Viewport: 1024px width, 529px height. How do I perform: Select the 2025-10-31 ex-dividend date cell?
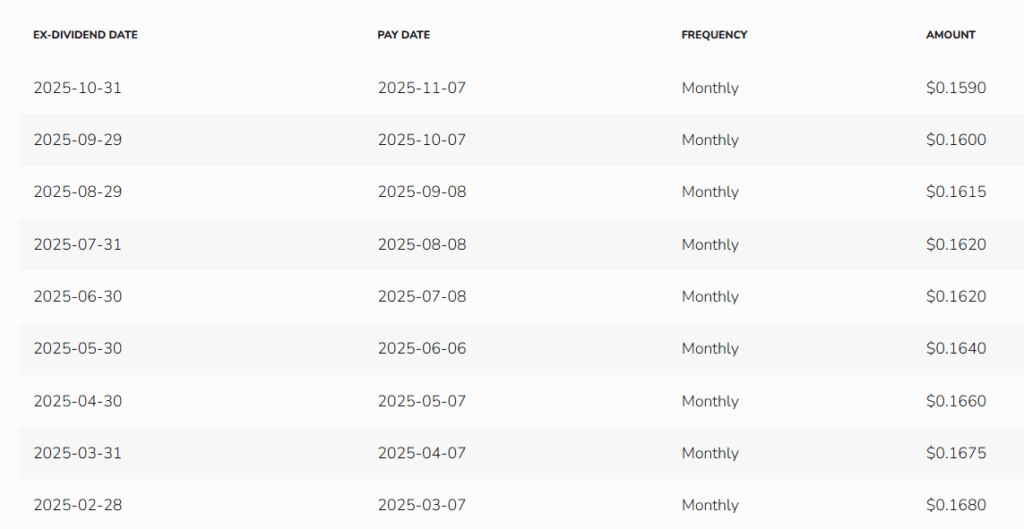(x=77, y=88)
